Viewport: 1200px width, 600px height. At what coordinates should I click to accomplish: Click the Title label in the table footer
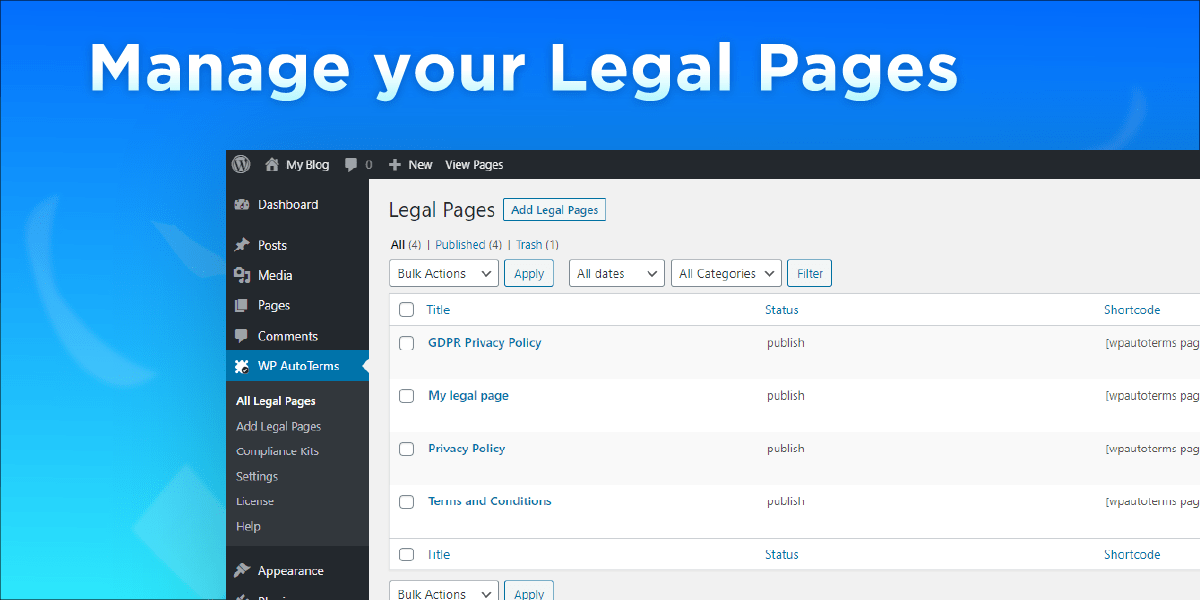pos(438,554)
